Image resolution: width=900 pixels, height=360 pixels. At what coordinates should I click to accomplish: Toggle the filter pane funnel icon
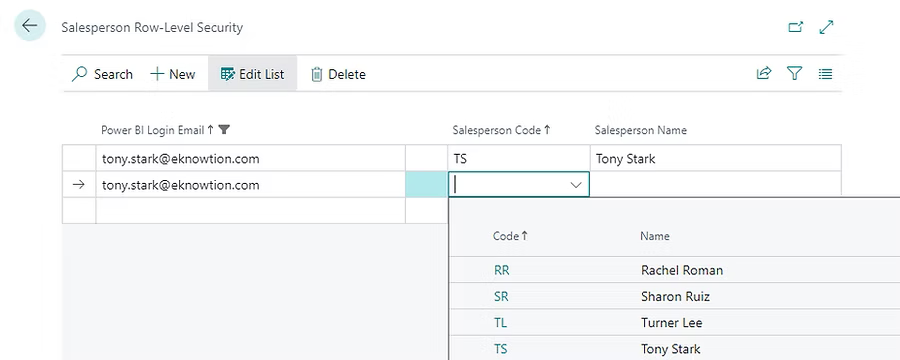coord(794,73)
